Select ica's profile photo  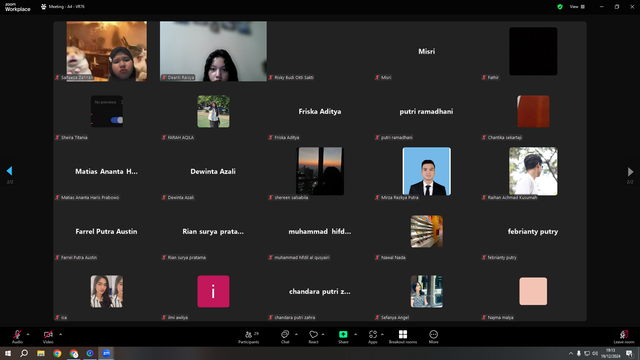coord(107,291)
